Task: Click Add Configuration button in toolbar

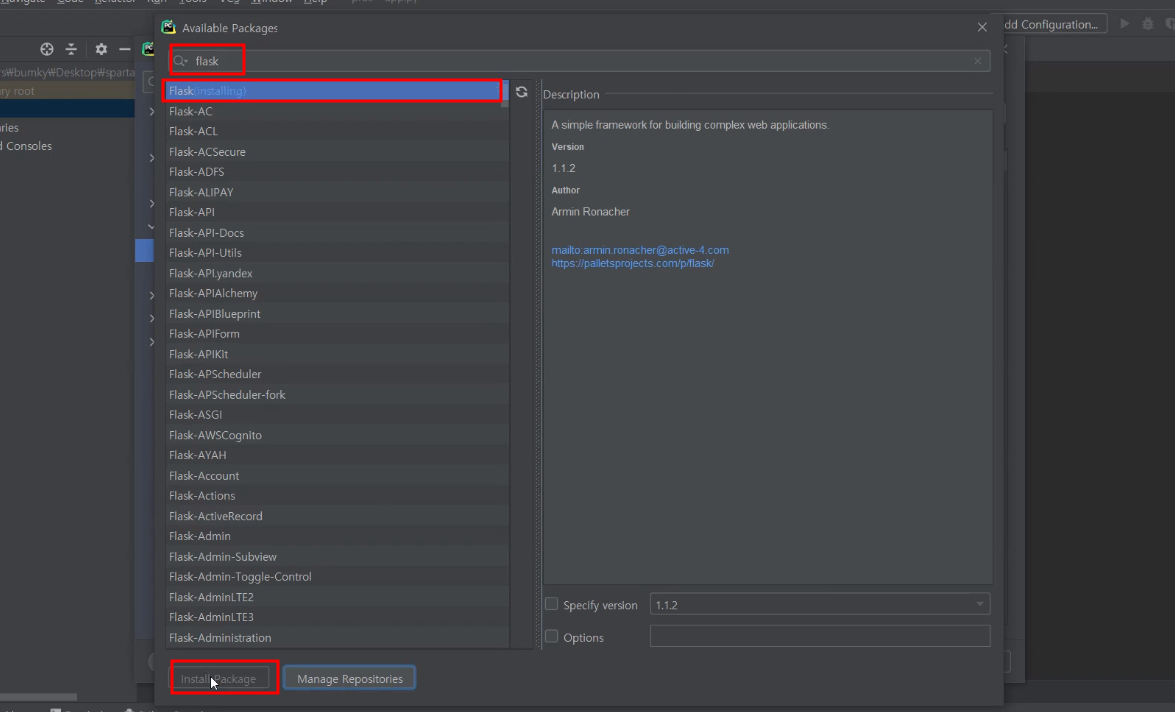Action: (1054, 24)
